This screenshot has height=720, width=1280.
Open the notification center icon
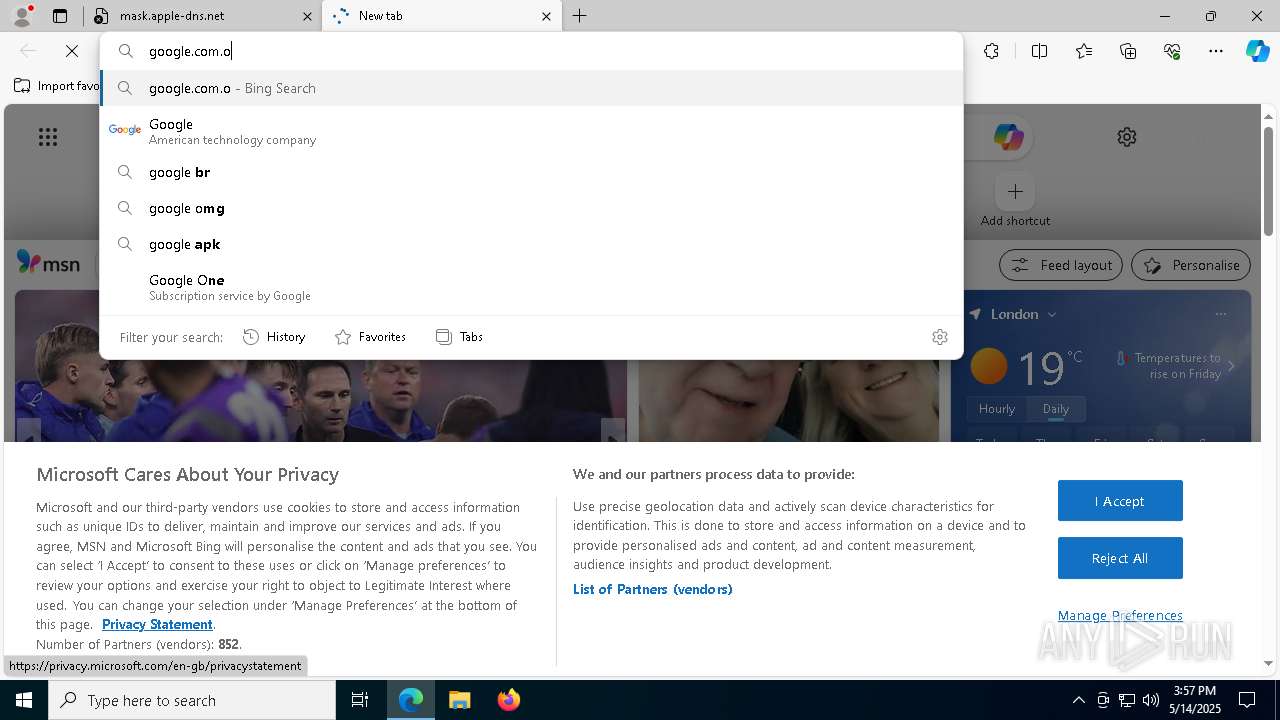tap(1247, 700)
